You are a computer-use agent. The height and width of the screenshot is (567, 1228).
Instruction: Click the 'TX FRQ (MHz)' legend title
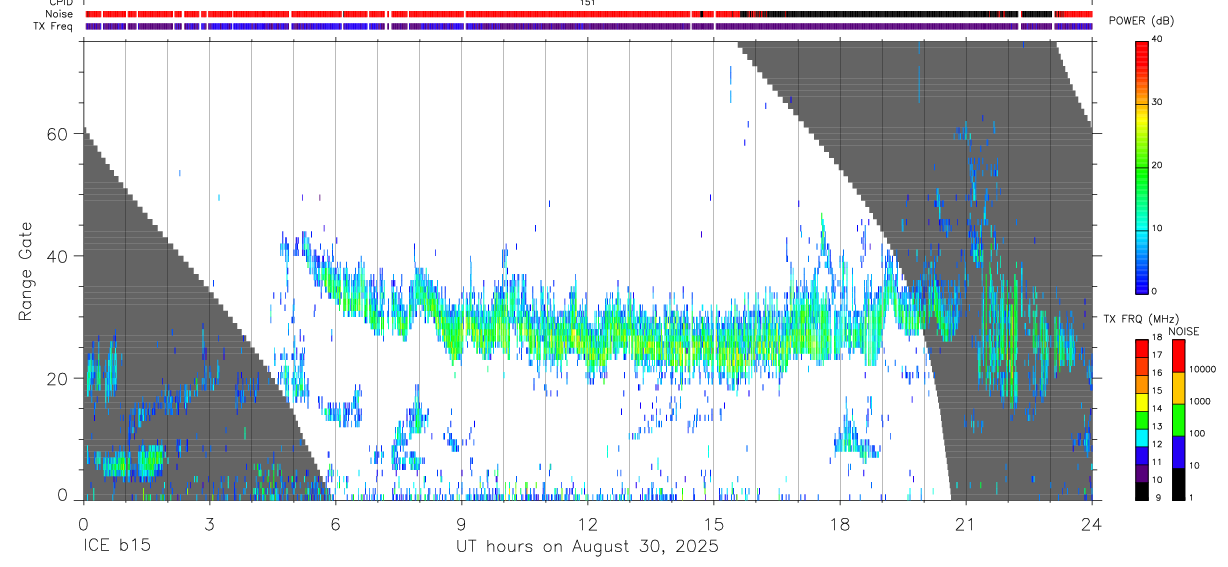coord(1141,318)
